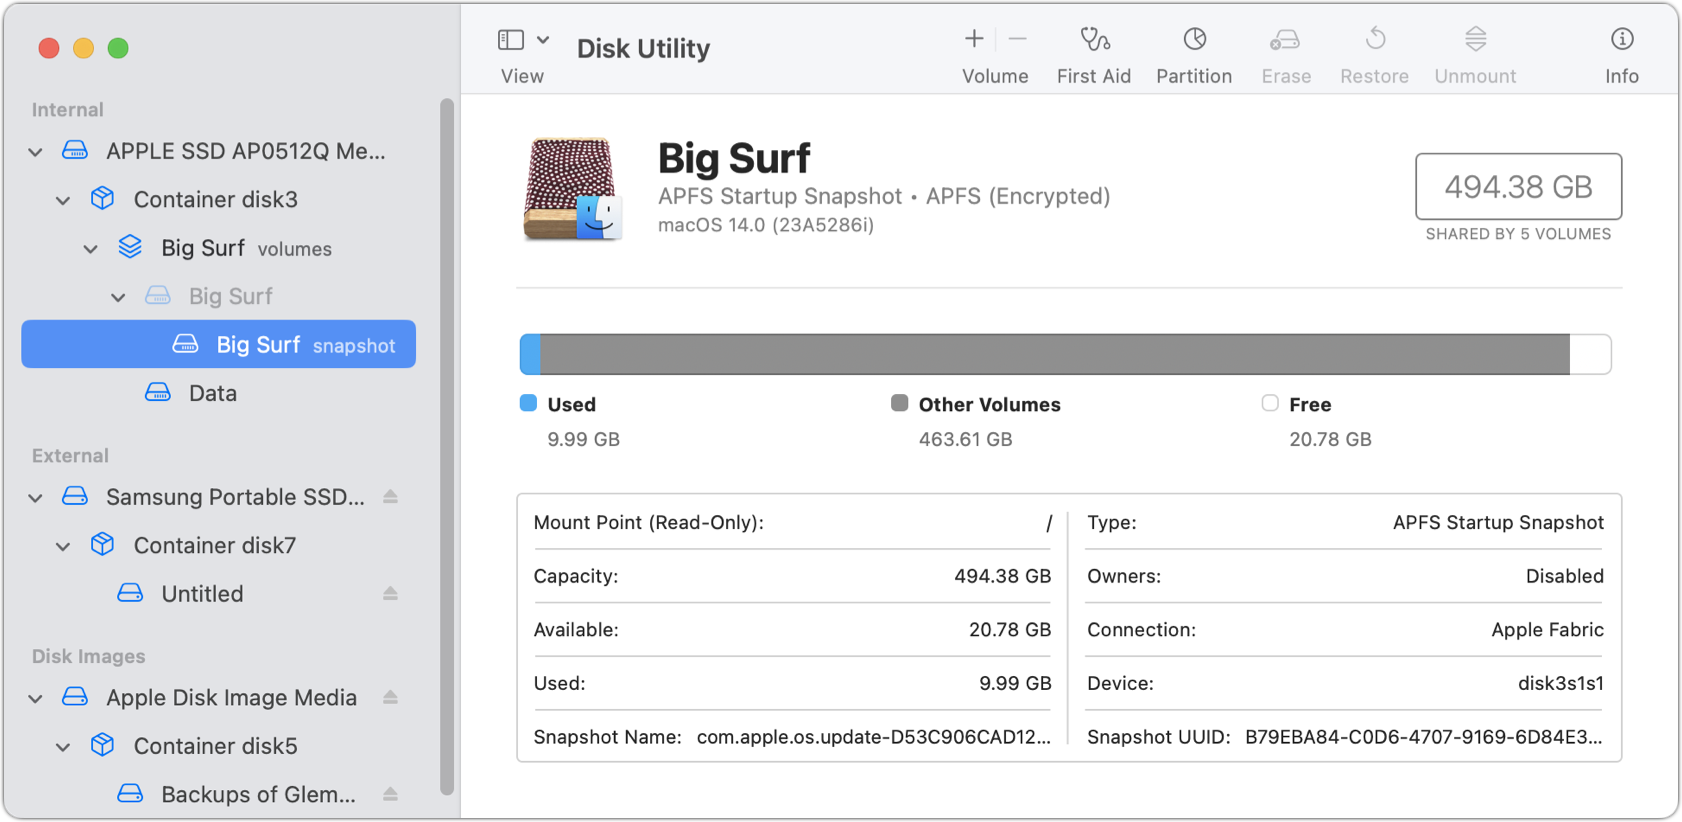This screenshot has height=822, width=1682.
Task: Click the Apple Fabric connection value
Action: click(1548, 630)
